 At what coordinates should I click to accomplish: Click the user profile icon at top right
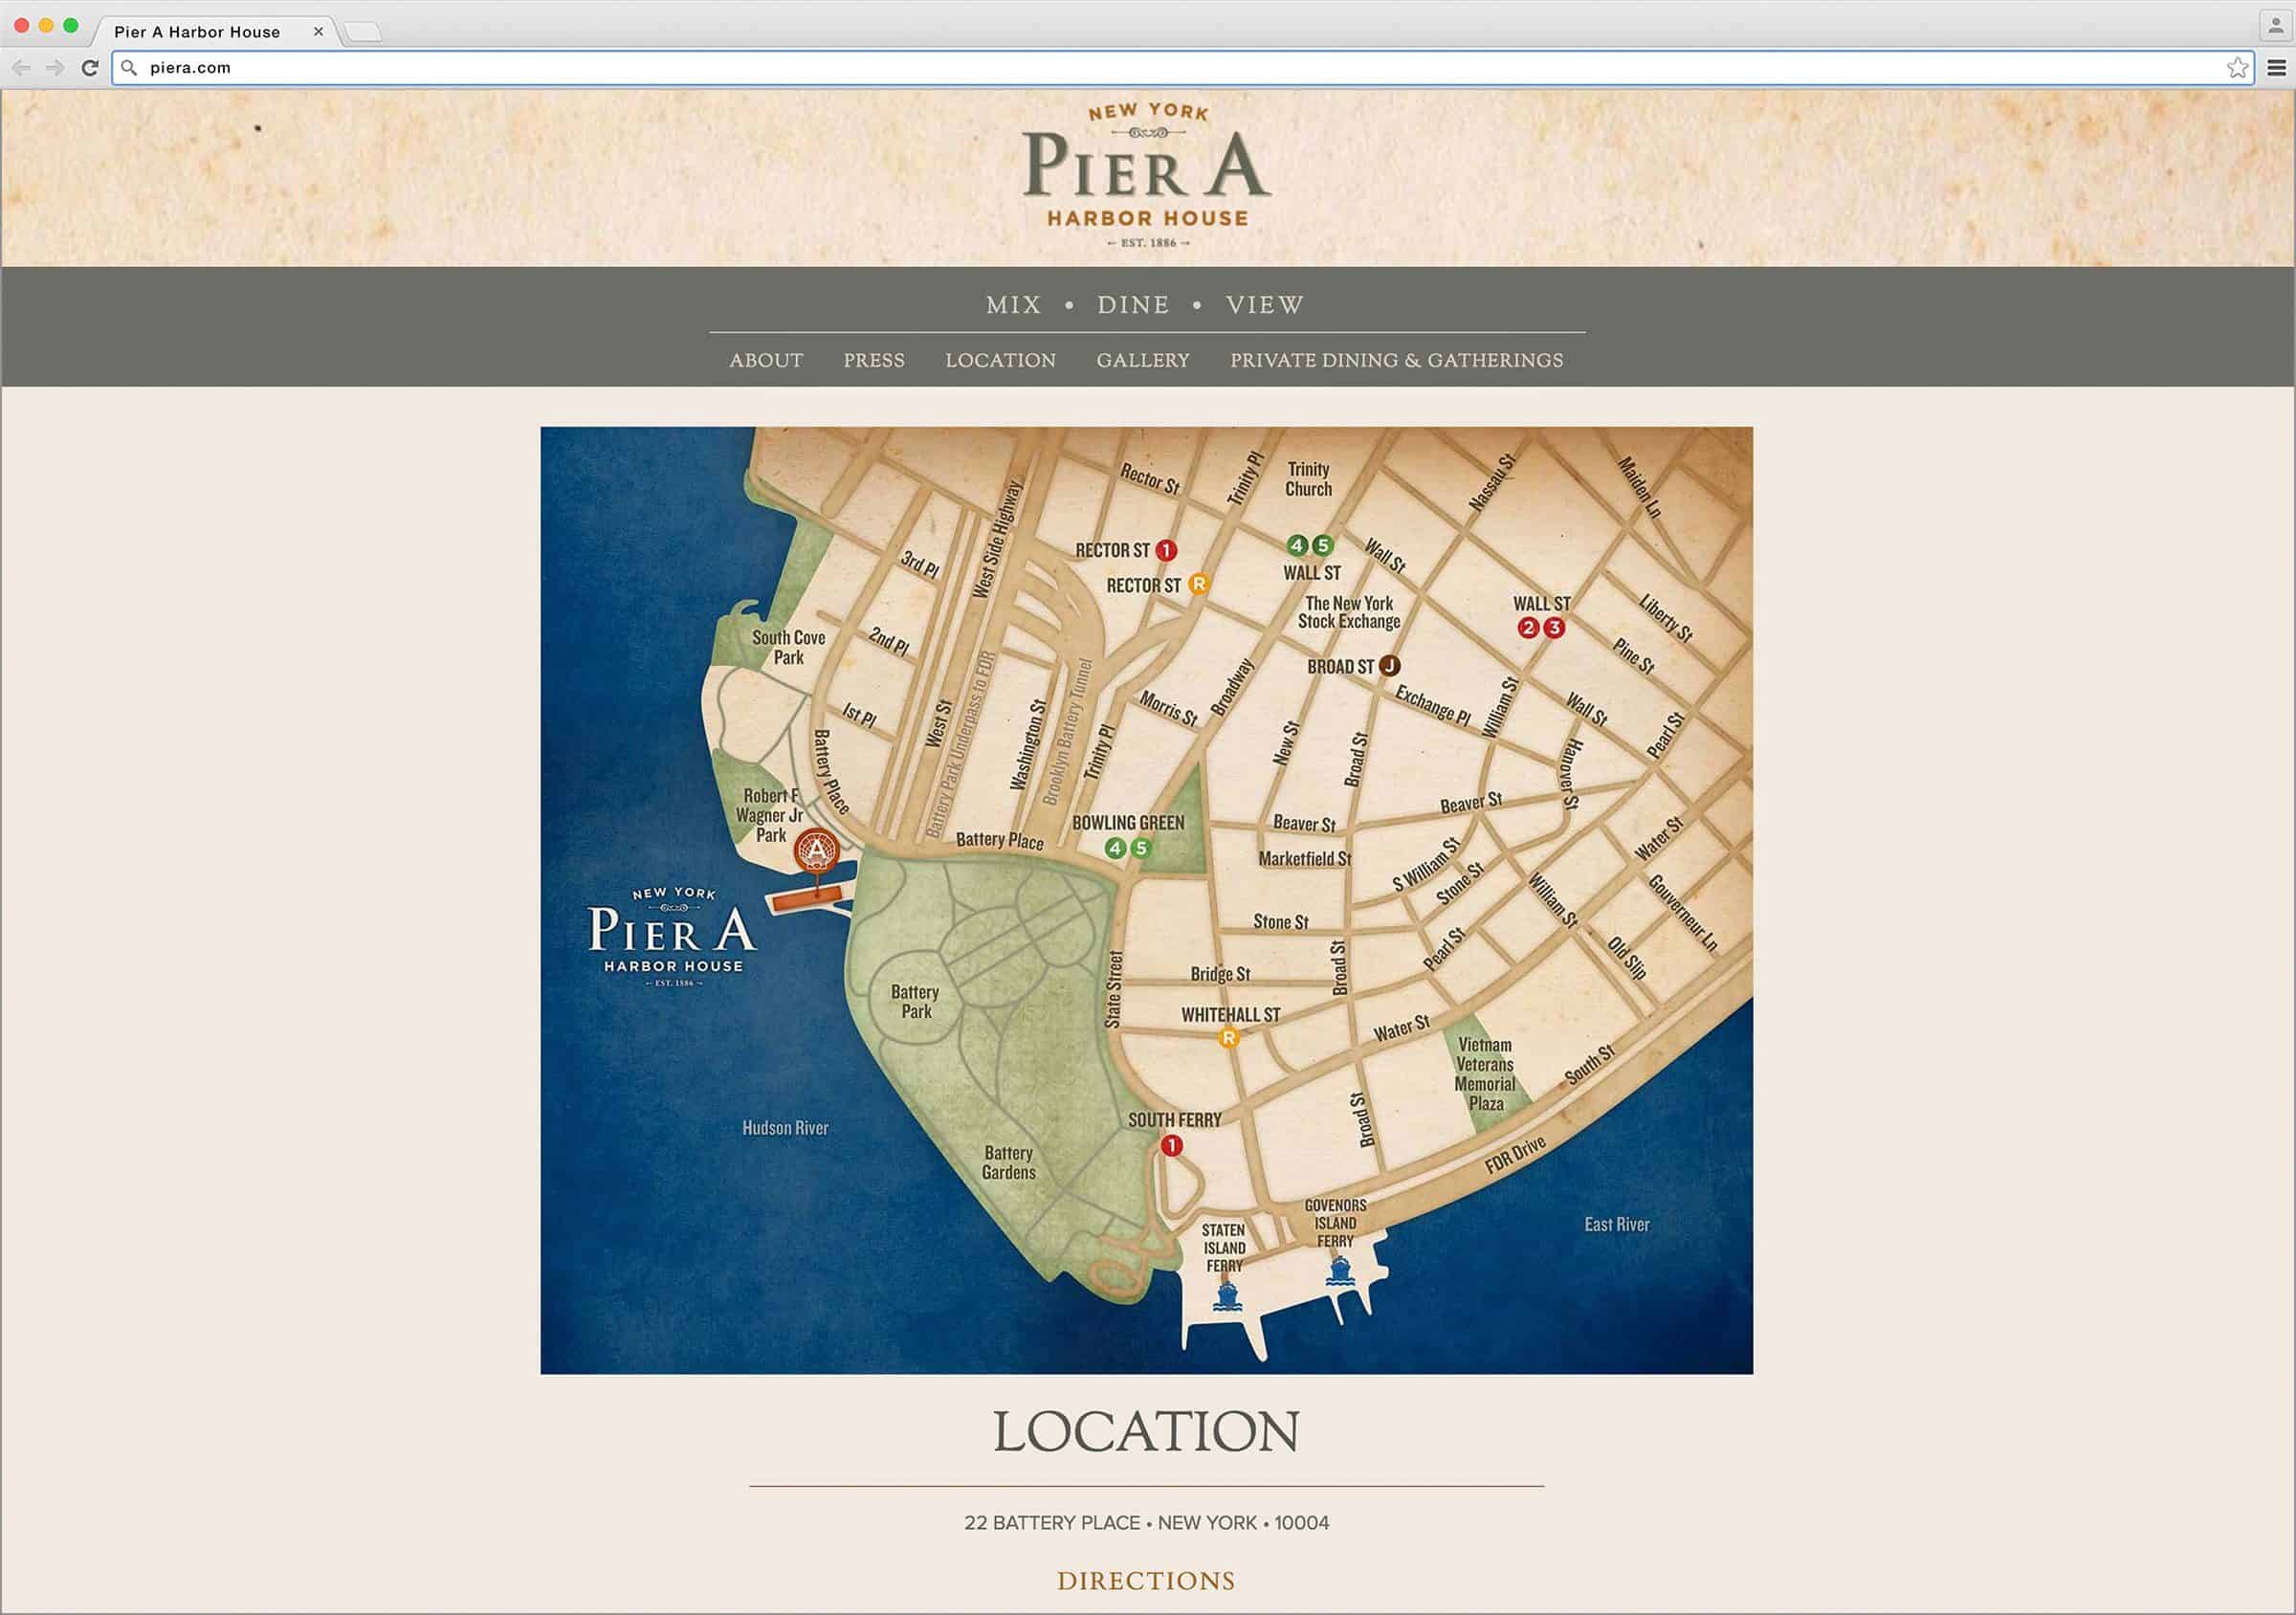(2276, 26)
